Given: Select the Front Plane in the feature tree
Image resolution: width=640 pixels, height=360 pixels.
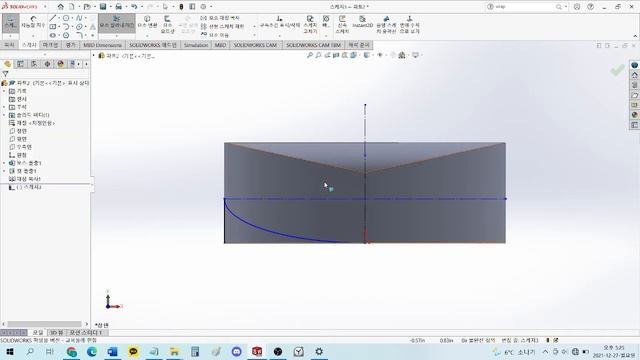Looking at the screenshot, I should tap(18, 131).
